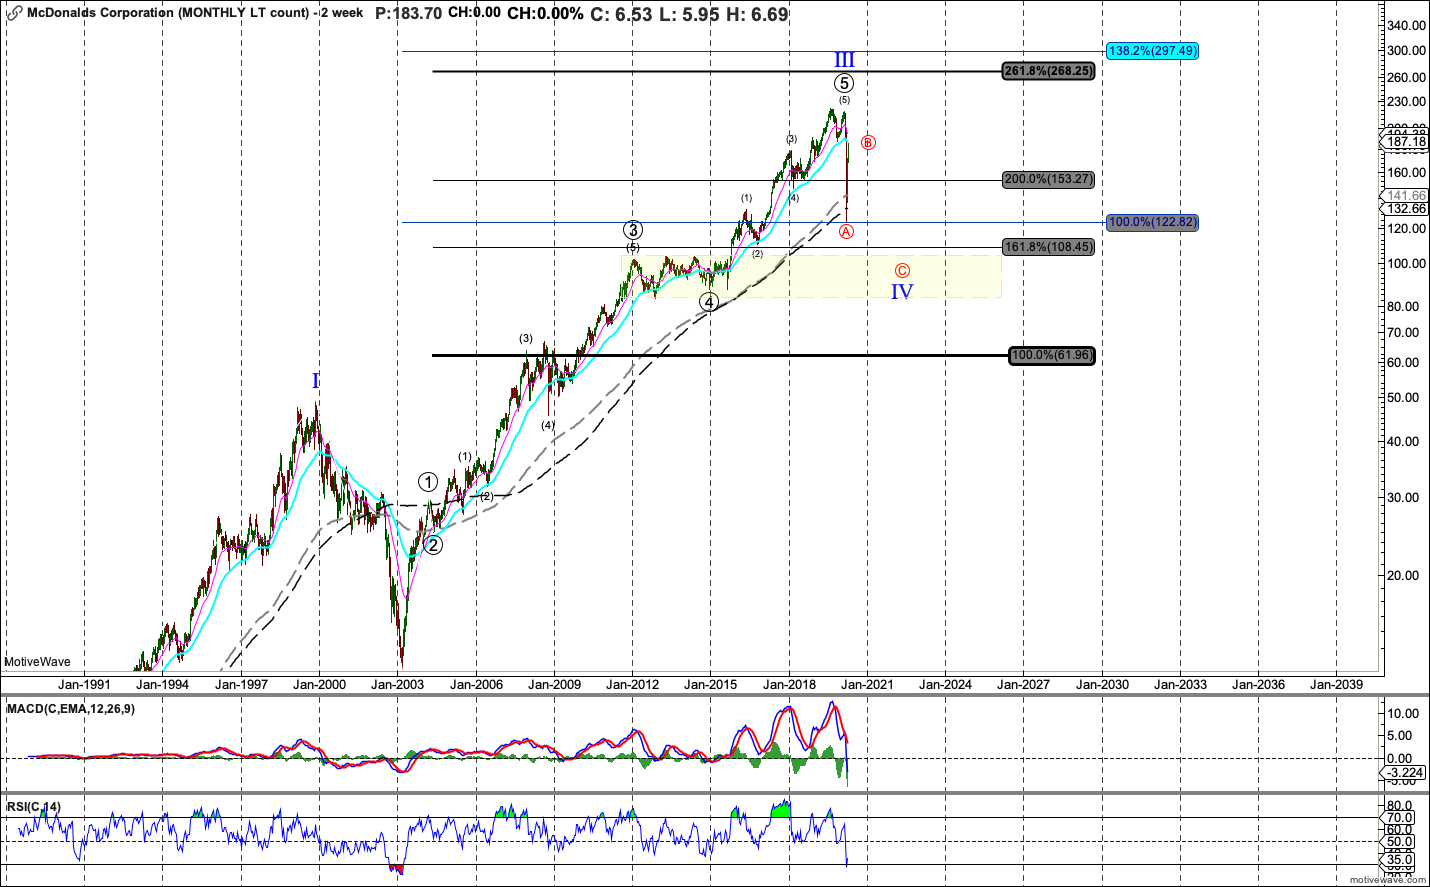Select the red circled C marker
This screenshot has height=887, width=1430.
click(x=902, y=271)
